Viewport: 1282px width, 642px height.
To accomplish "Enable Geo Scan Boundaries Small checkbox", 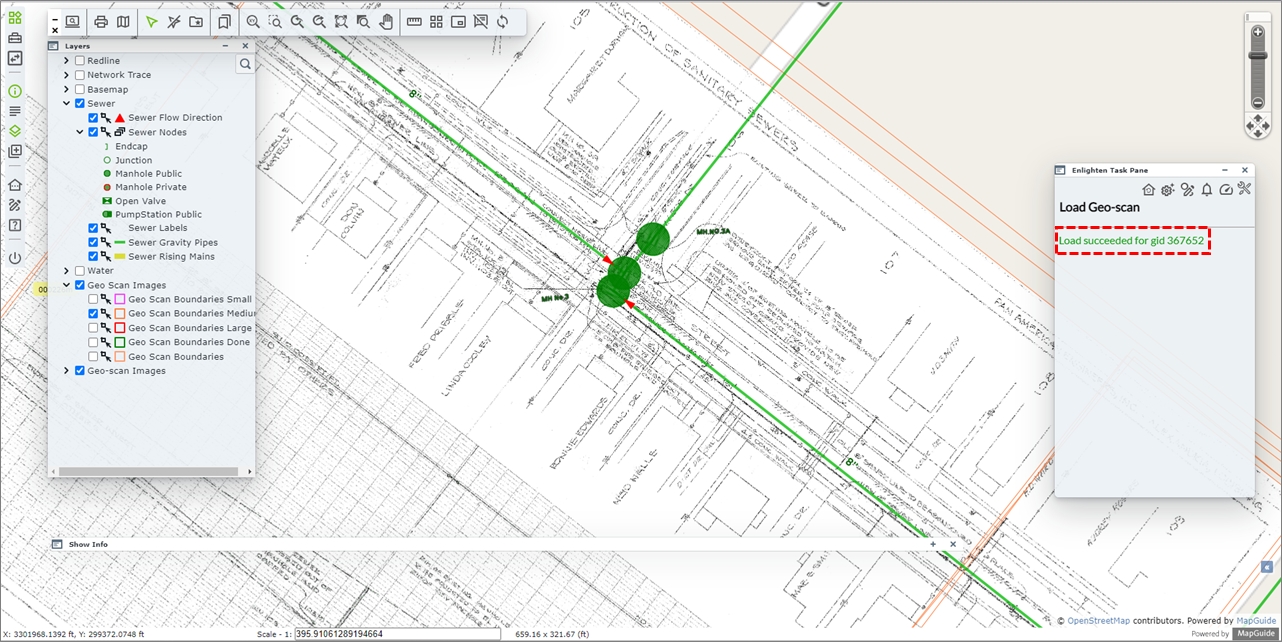I will 93,299.
